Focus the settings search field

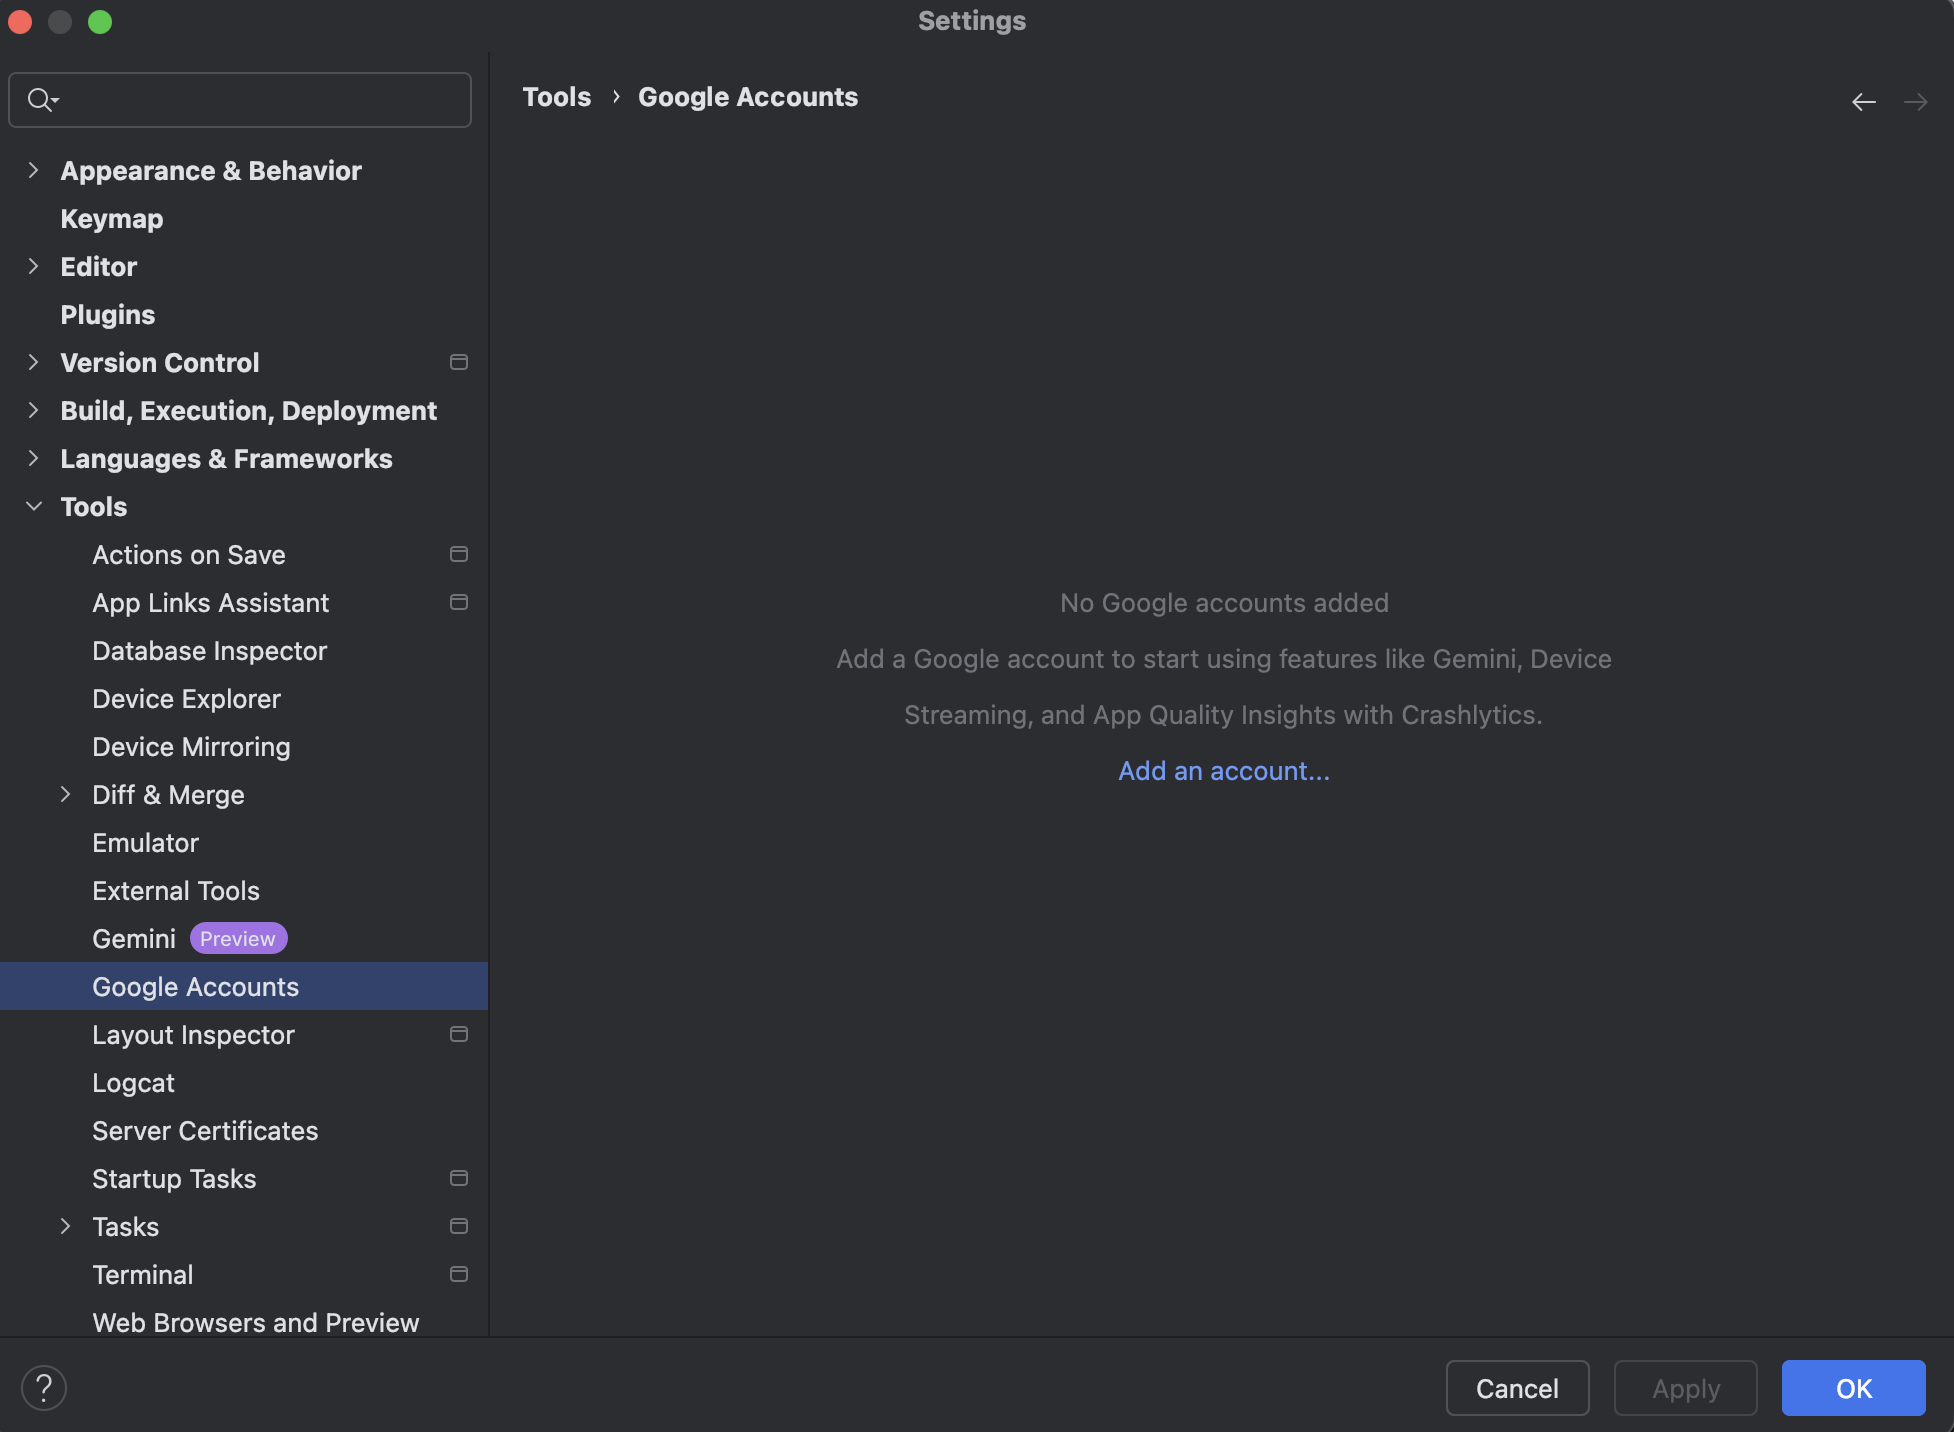pos(260,100)
